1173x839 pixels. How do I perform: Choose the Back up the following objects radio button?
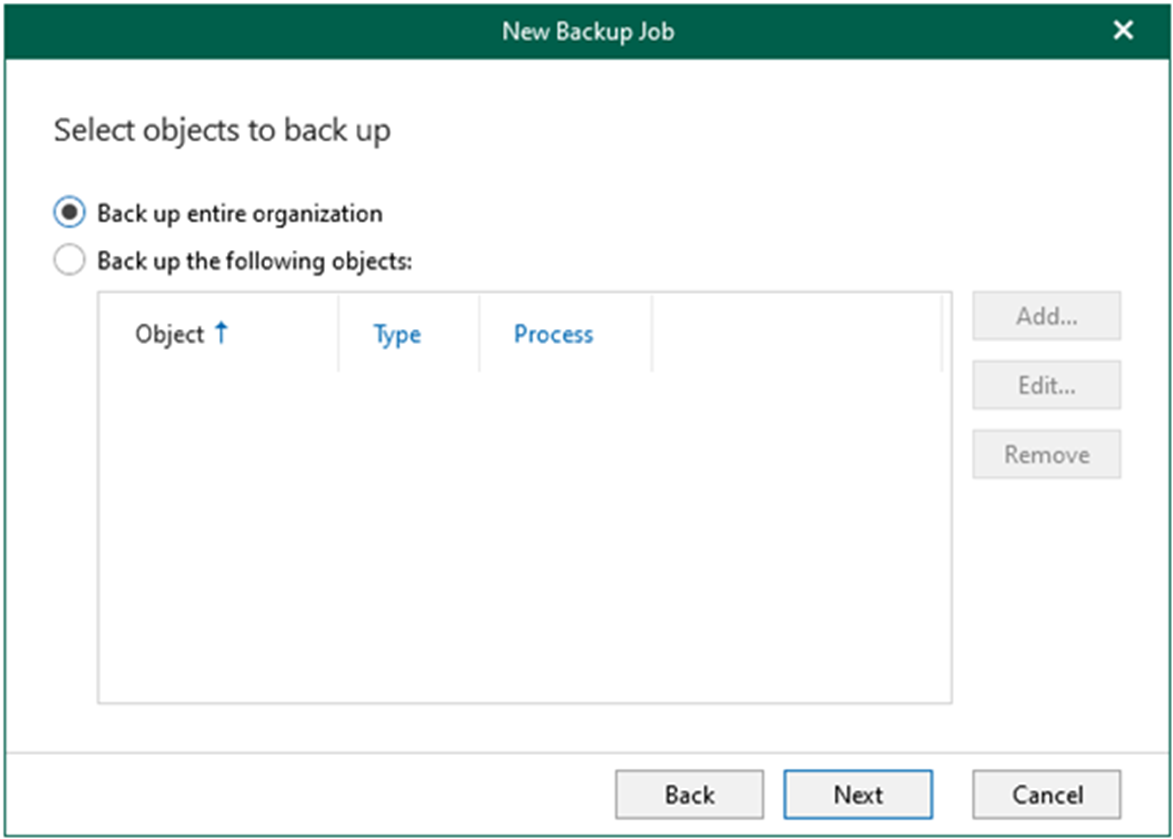click(x=69, y=260)
